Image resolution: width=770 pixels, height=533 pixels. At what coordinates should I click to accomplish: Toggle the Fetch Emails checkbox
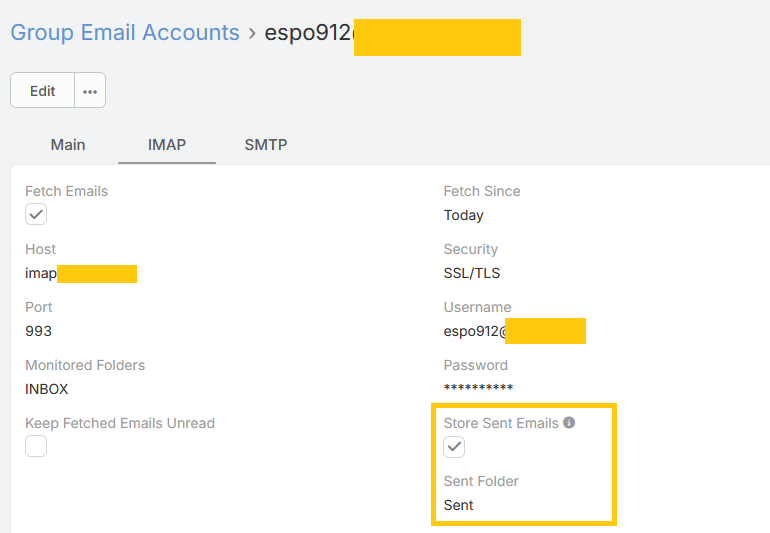(x=36, y=214)
